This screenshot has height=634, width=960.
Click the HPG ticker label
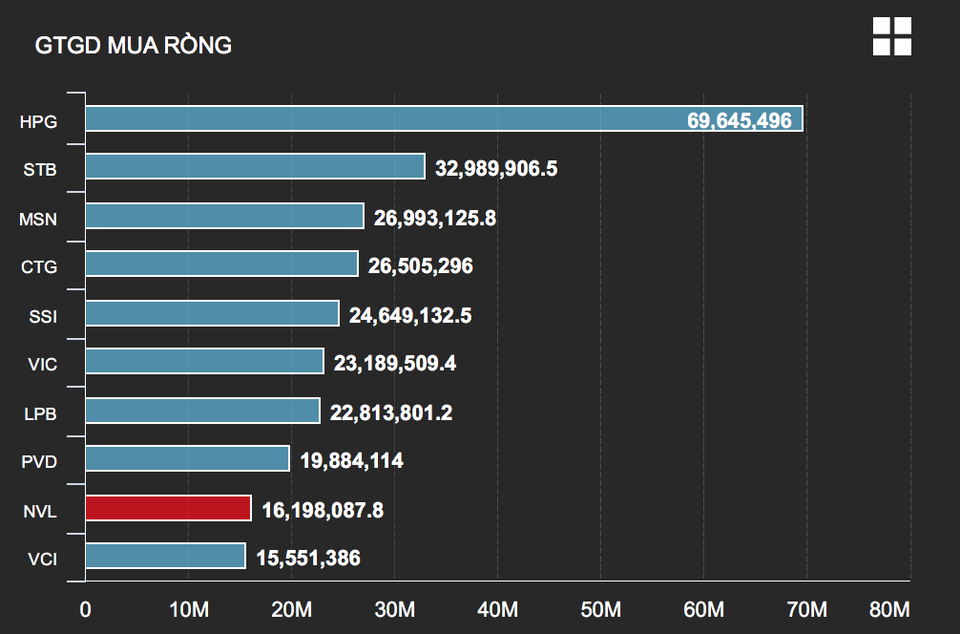point(38,122)
